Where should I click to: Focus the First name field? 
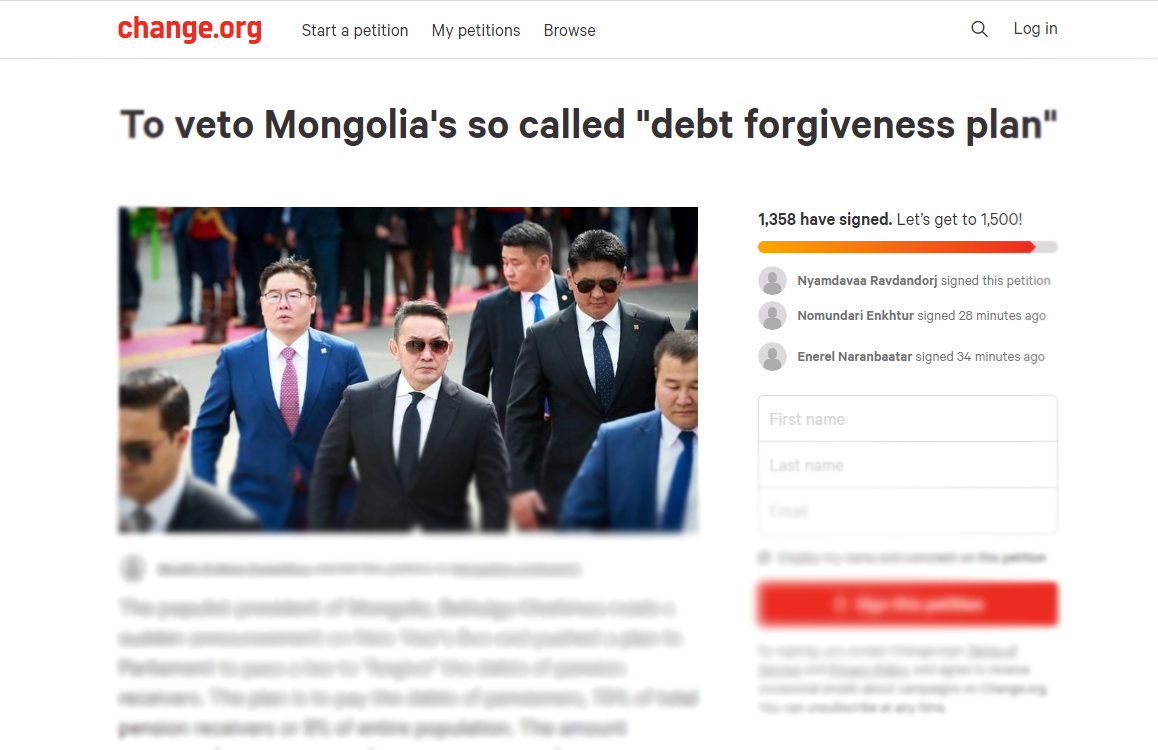[908, 419]
